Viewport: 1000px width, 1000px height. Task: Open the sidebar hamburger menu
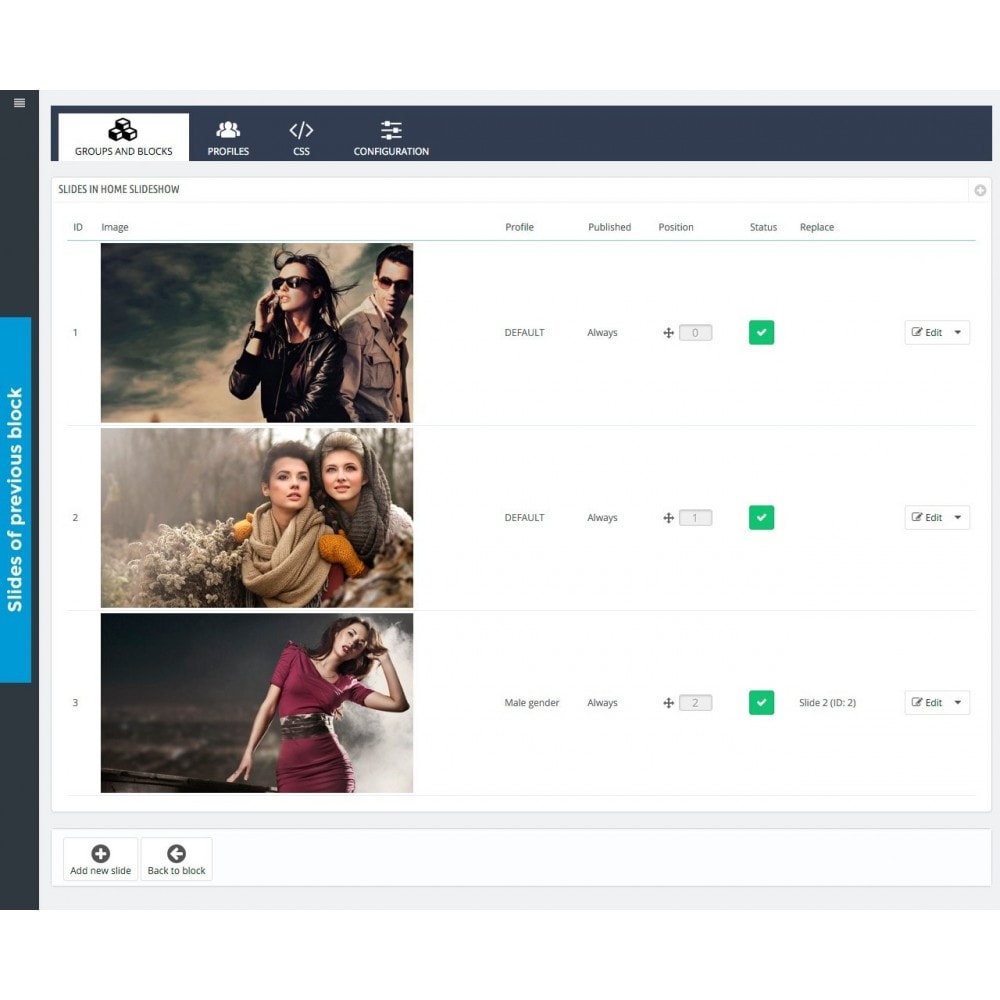(x=19, y=103)
